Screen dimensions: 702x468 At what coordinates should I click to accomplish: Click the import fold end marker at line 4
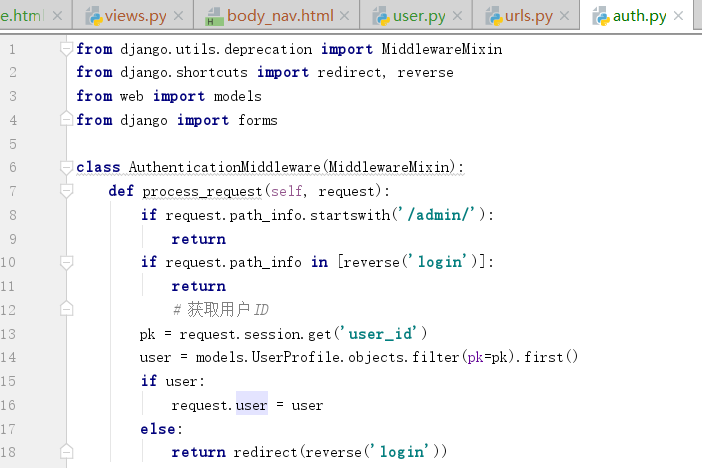pyautogui.click(x=66, y=119)
